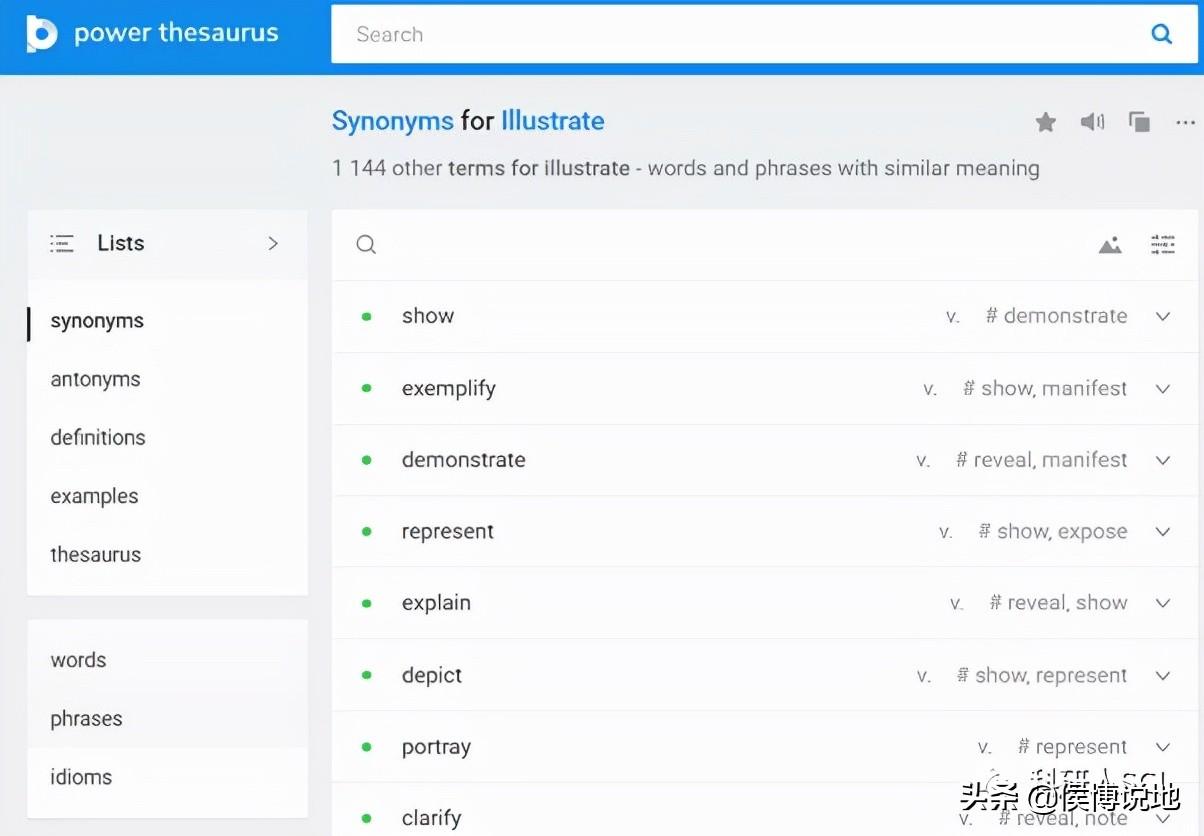Filter by phrases in sidebar
This screenshot has height=836, width=1204.
[x=86, y=719]
